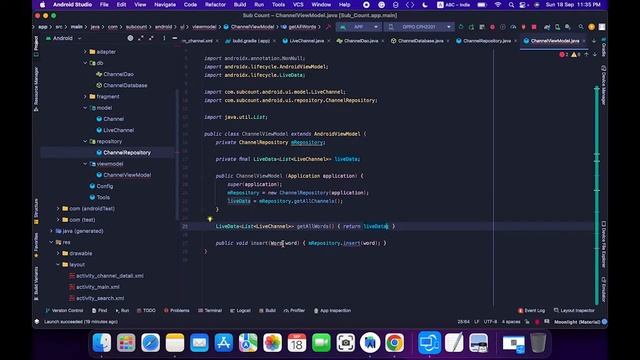Click Select Opened File target icon
Image resolution: width=640 pixels, height=360 pixels.
[x=130, y=38]
